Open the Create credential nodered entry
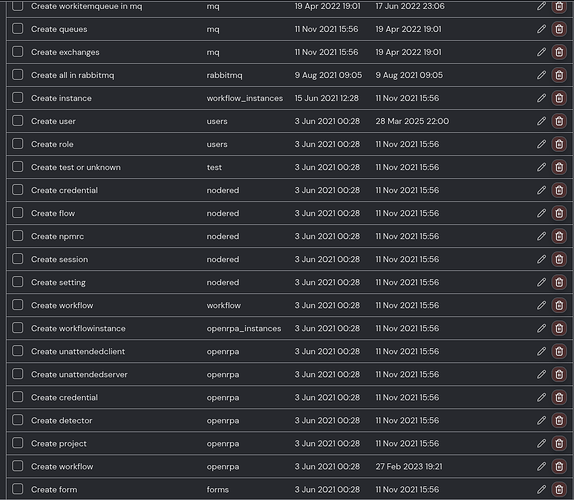The image size is (574, 500). (x=64, y=190)
